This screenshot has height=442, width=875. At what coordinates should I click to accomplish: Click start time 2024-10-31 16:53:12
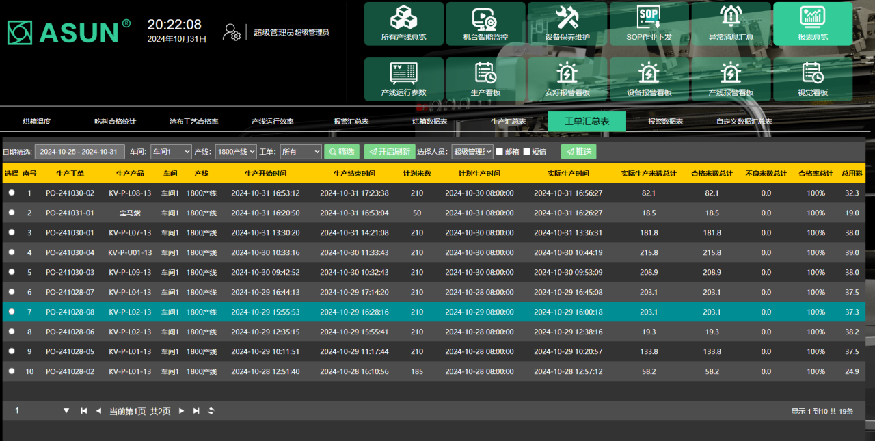266,193
